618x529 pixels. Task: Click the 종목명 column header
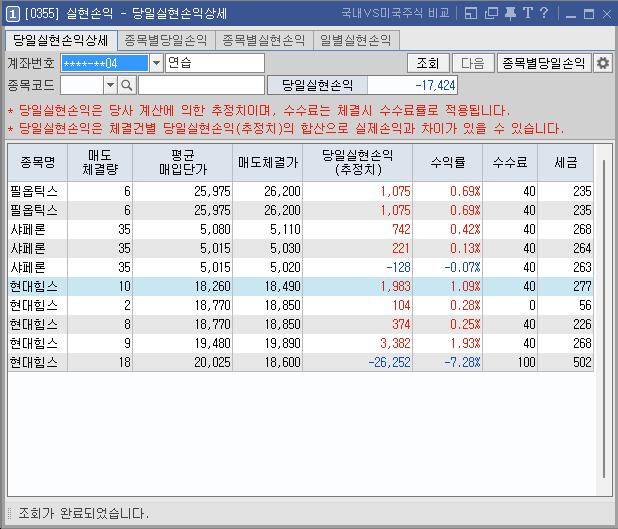point(38,162)
